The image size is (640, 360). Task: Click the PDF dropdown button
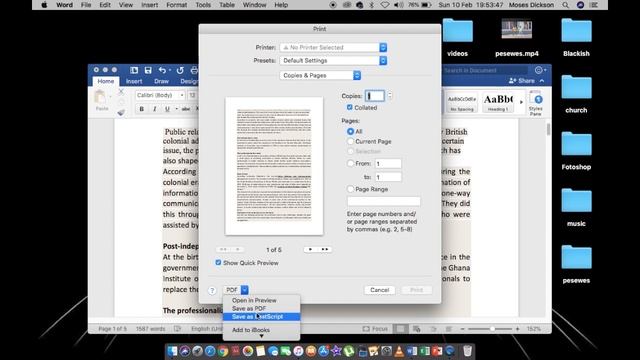coord(236,290)
